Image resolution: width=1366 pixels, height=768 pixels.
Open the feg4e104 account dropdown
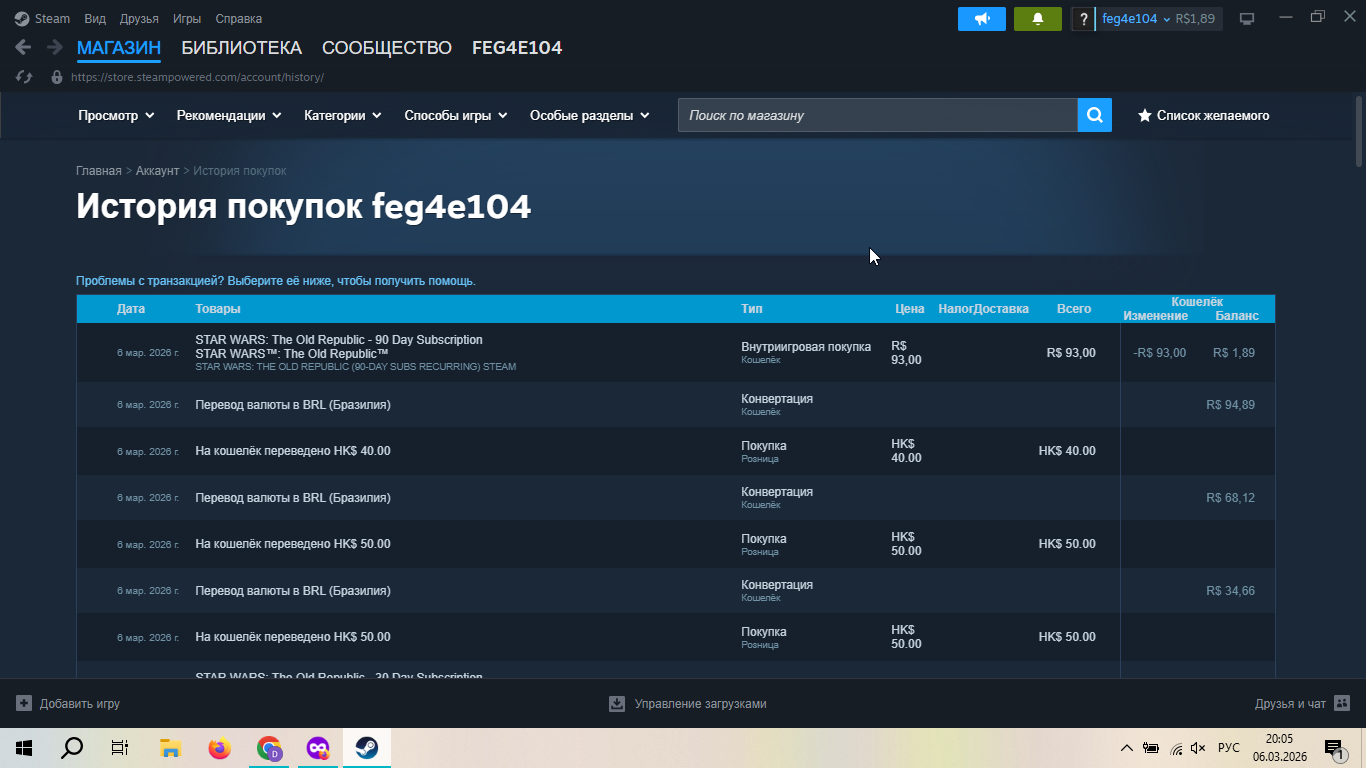click(x=1136, y=19)
